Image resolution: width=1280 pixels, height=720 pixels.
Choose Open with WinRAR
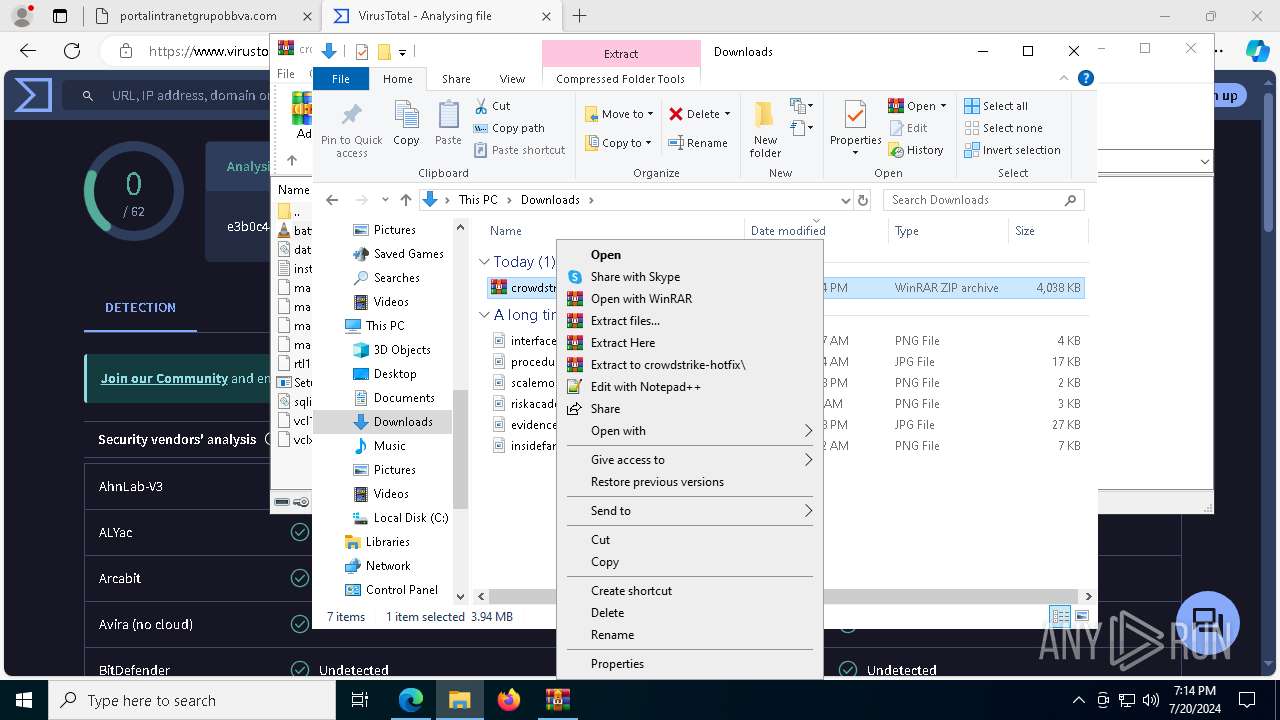[x=641, y=299]
